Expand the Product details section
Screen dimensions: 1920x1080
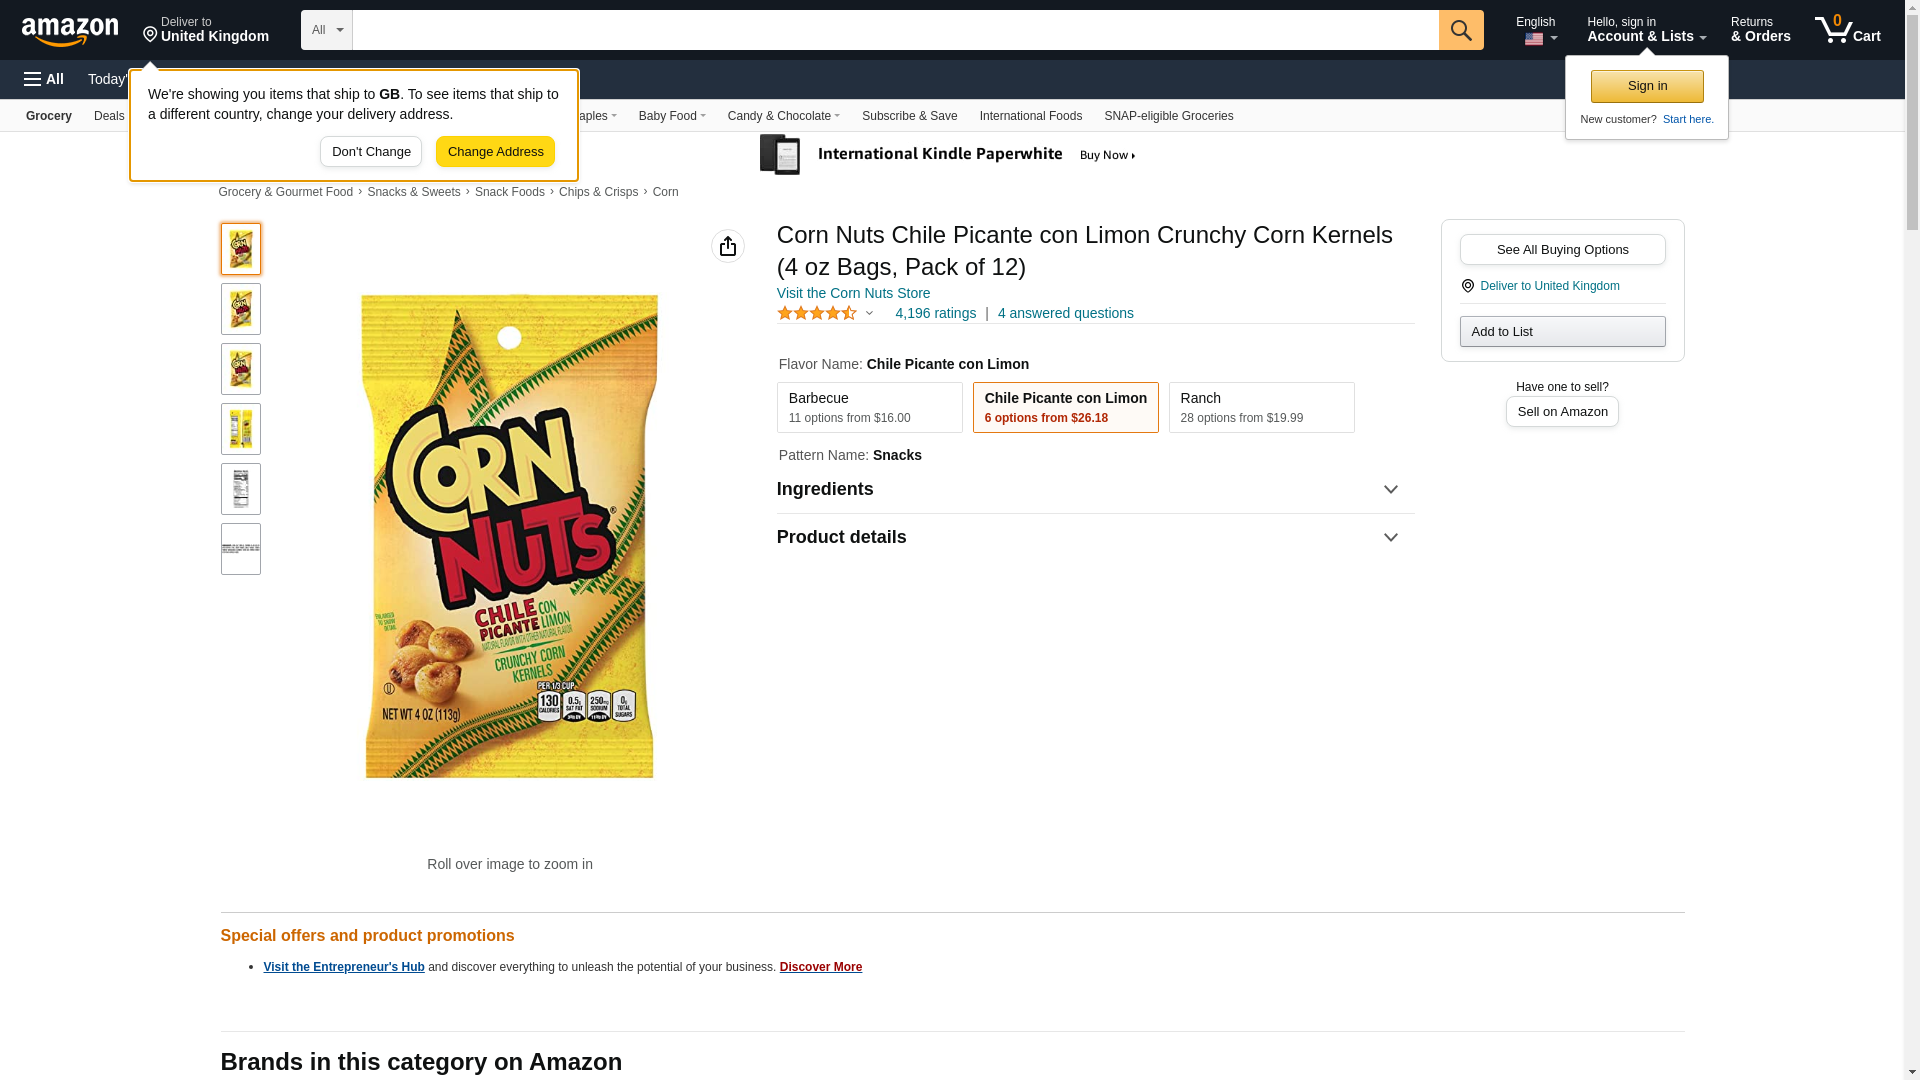[x=1095, y=538]
